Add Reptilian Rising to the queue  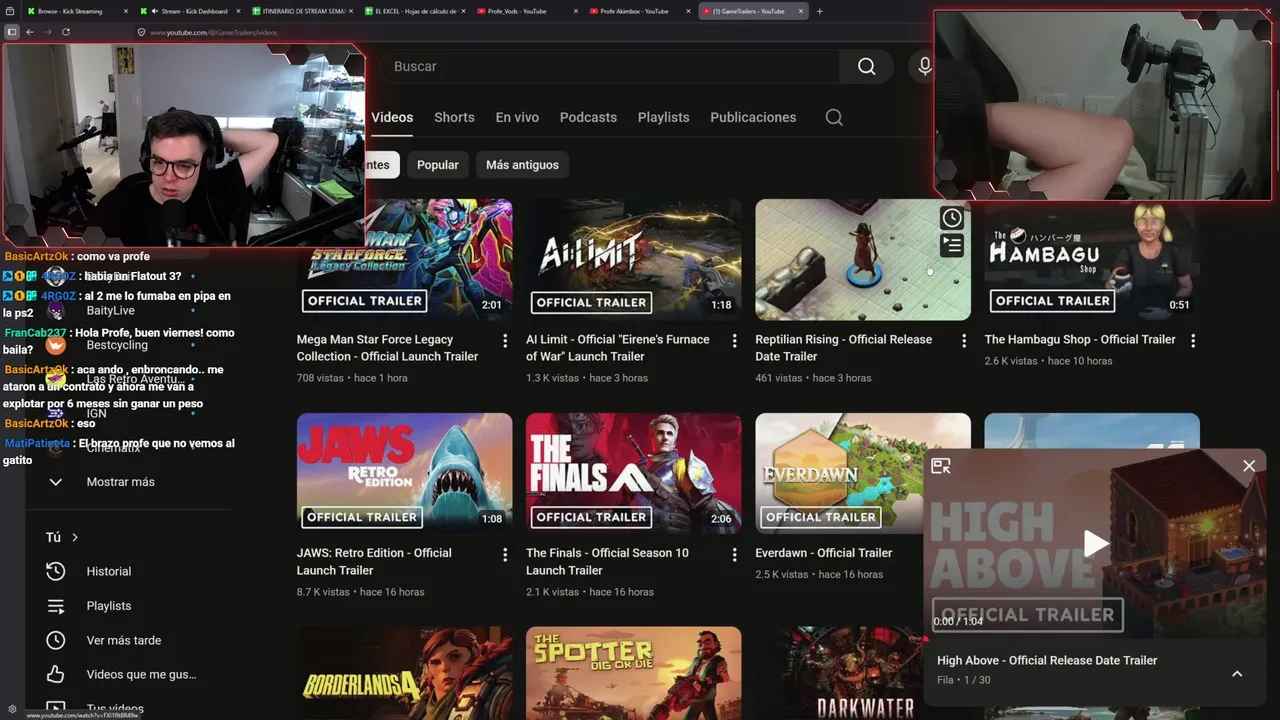click(x=952, y=245)
